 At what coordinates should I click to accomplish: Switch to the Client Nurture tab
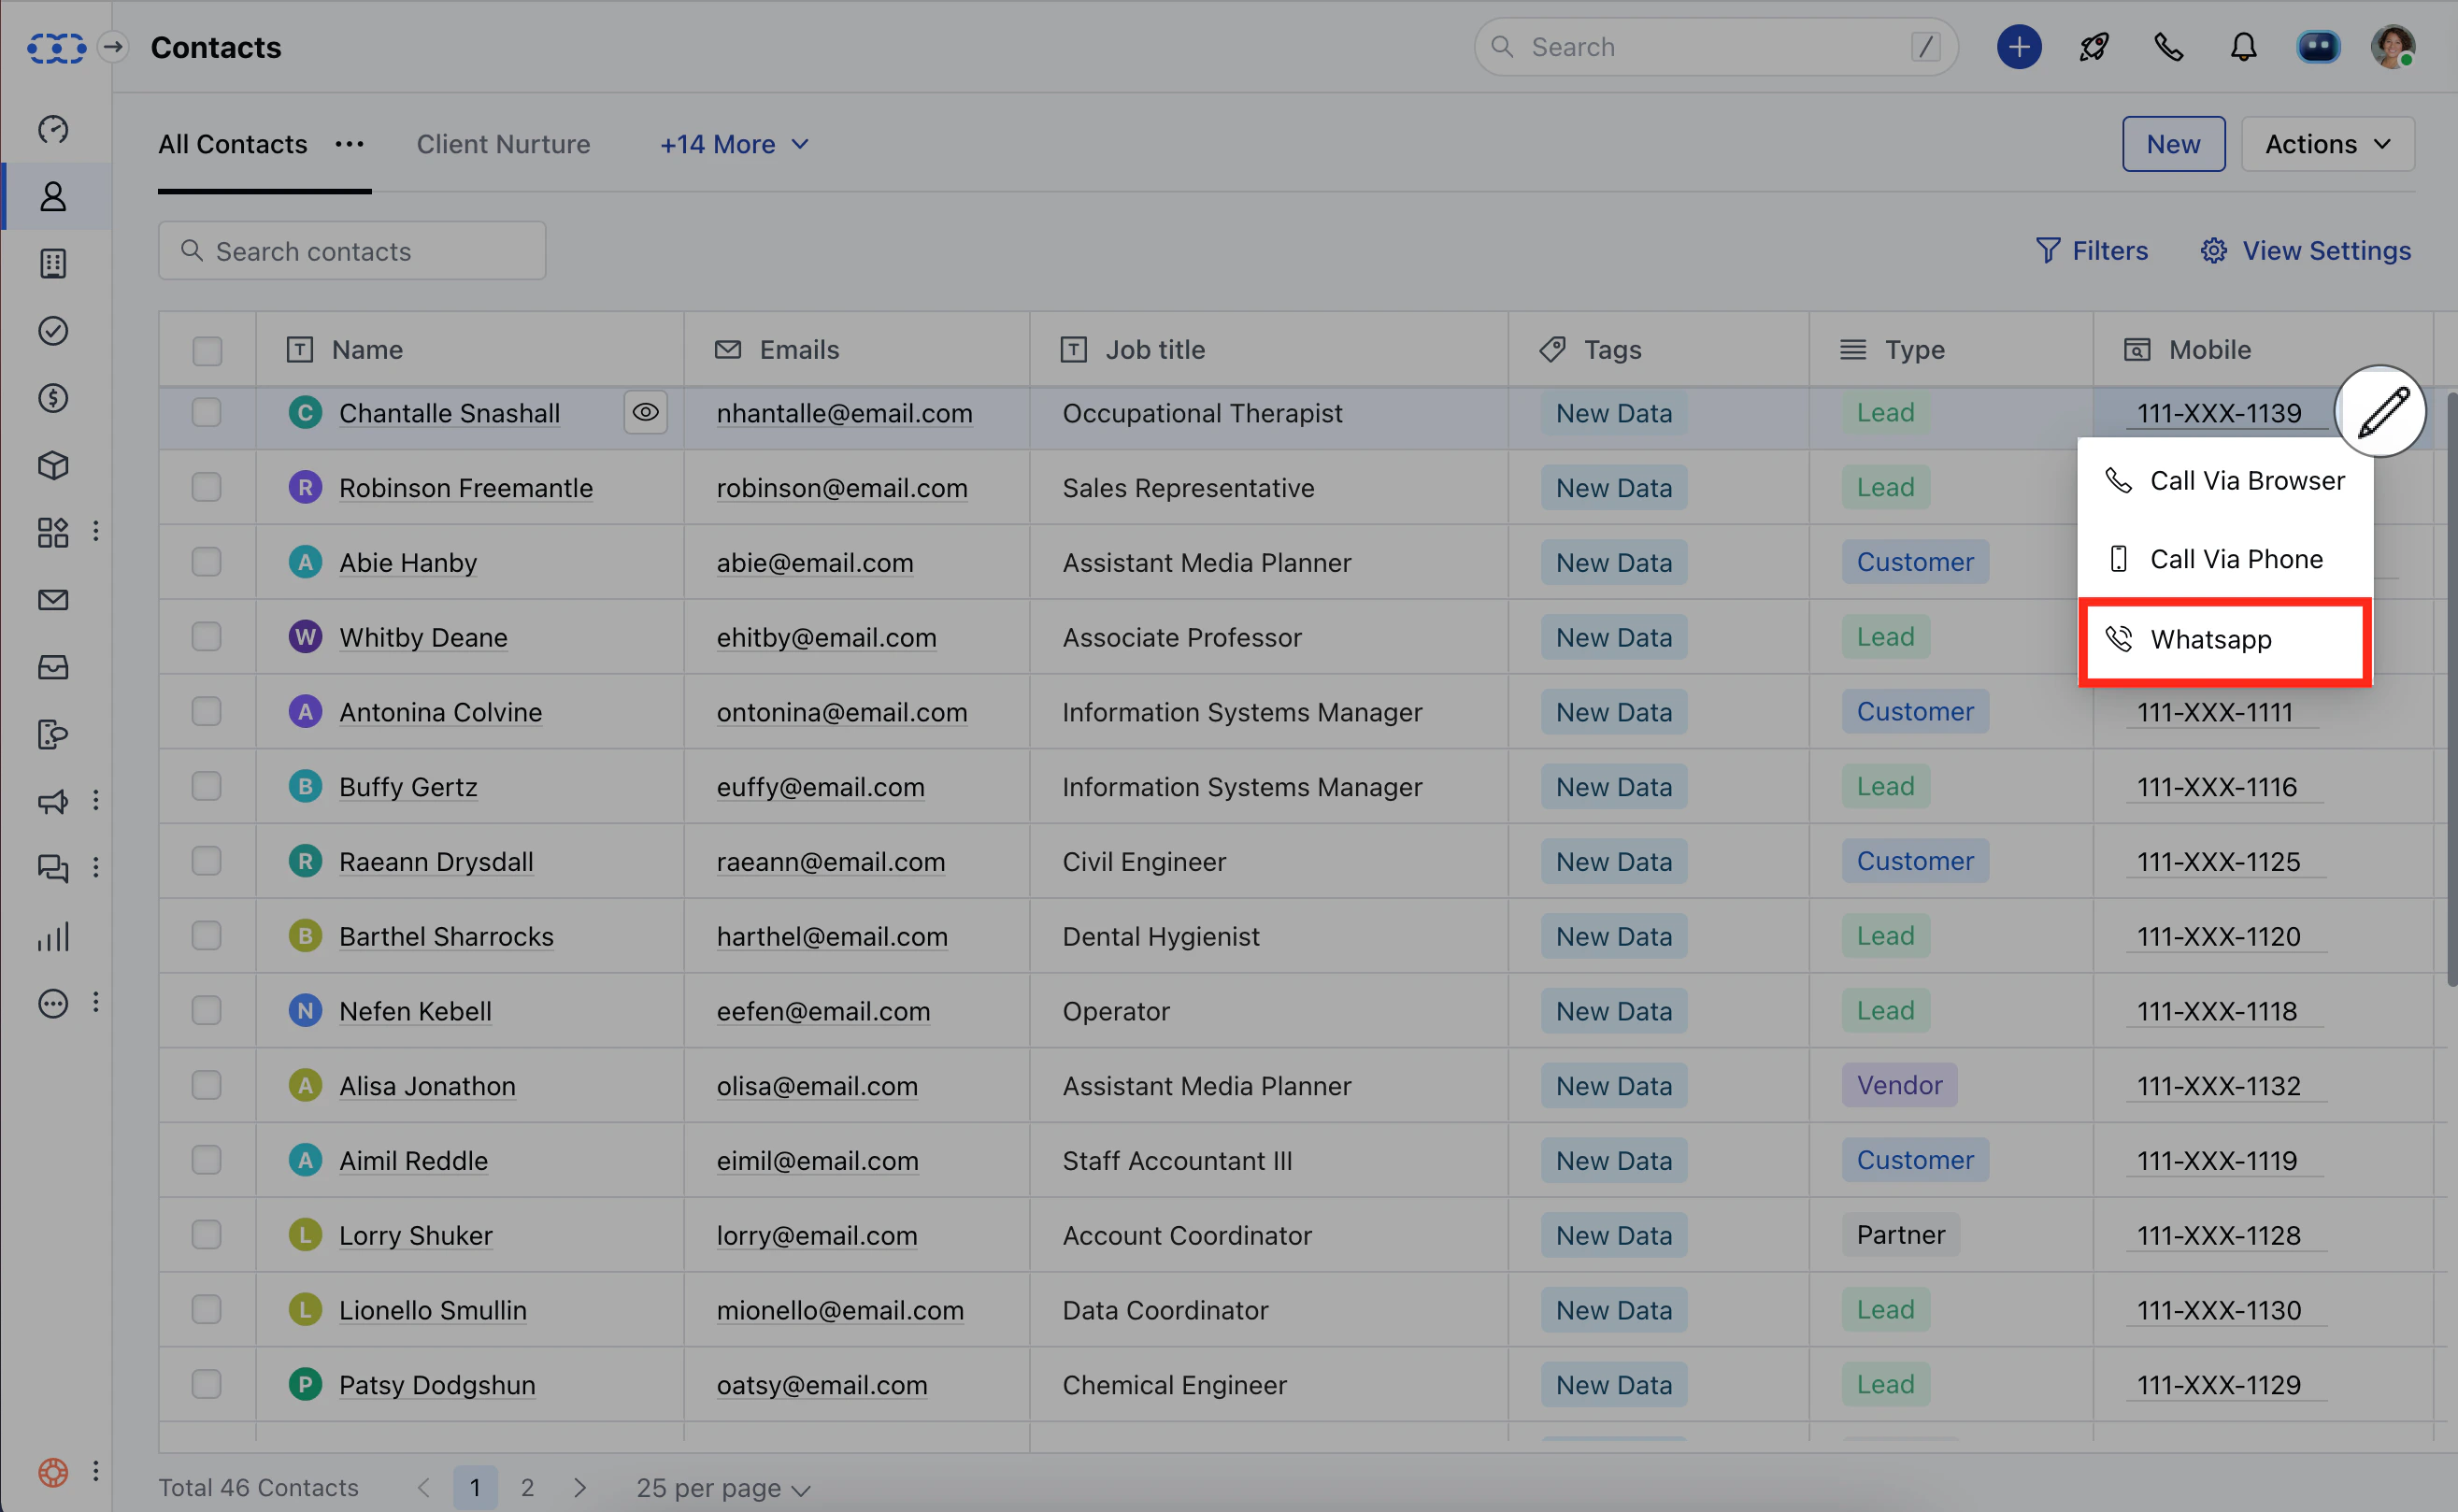pos(503,144)
